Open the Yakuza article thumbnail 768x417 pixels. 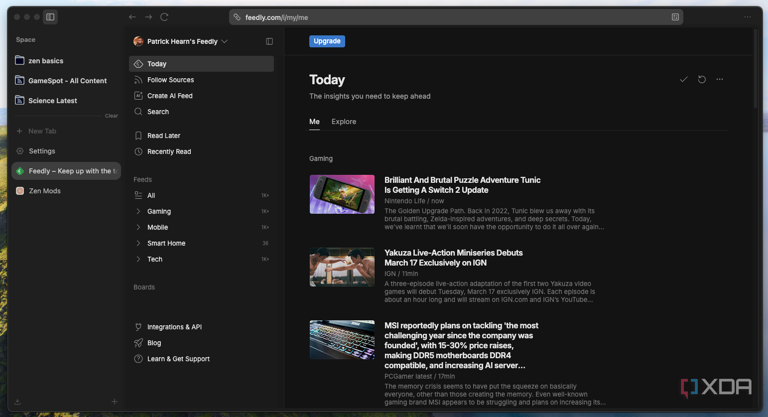pyautogui.click(x=342, y=267)
